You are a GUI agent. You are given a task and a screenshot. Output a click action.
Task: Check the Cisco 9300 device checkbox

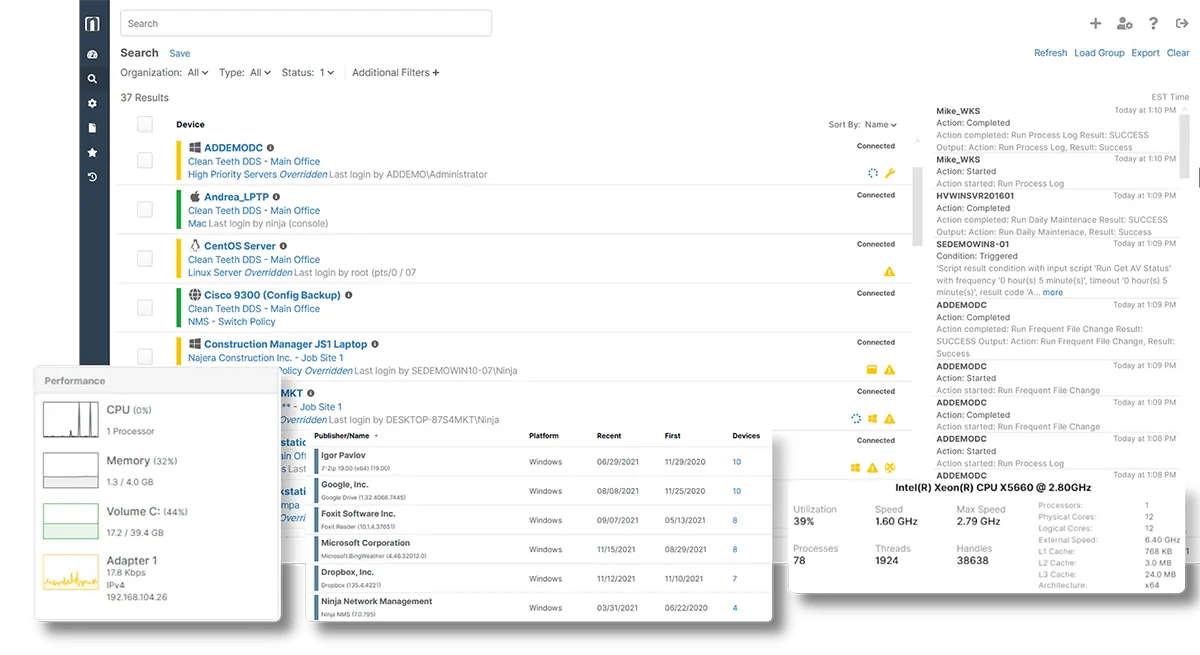145,307
